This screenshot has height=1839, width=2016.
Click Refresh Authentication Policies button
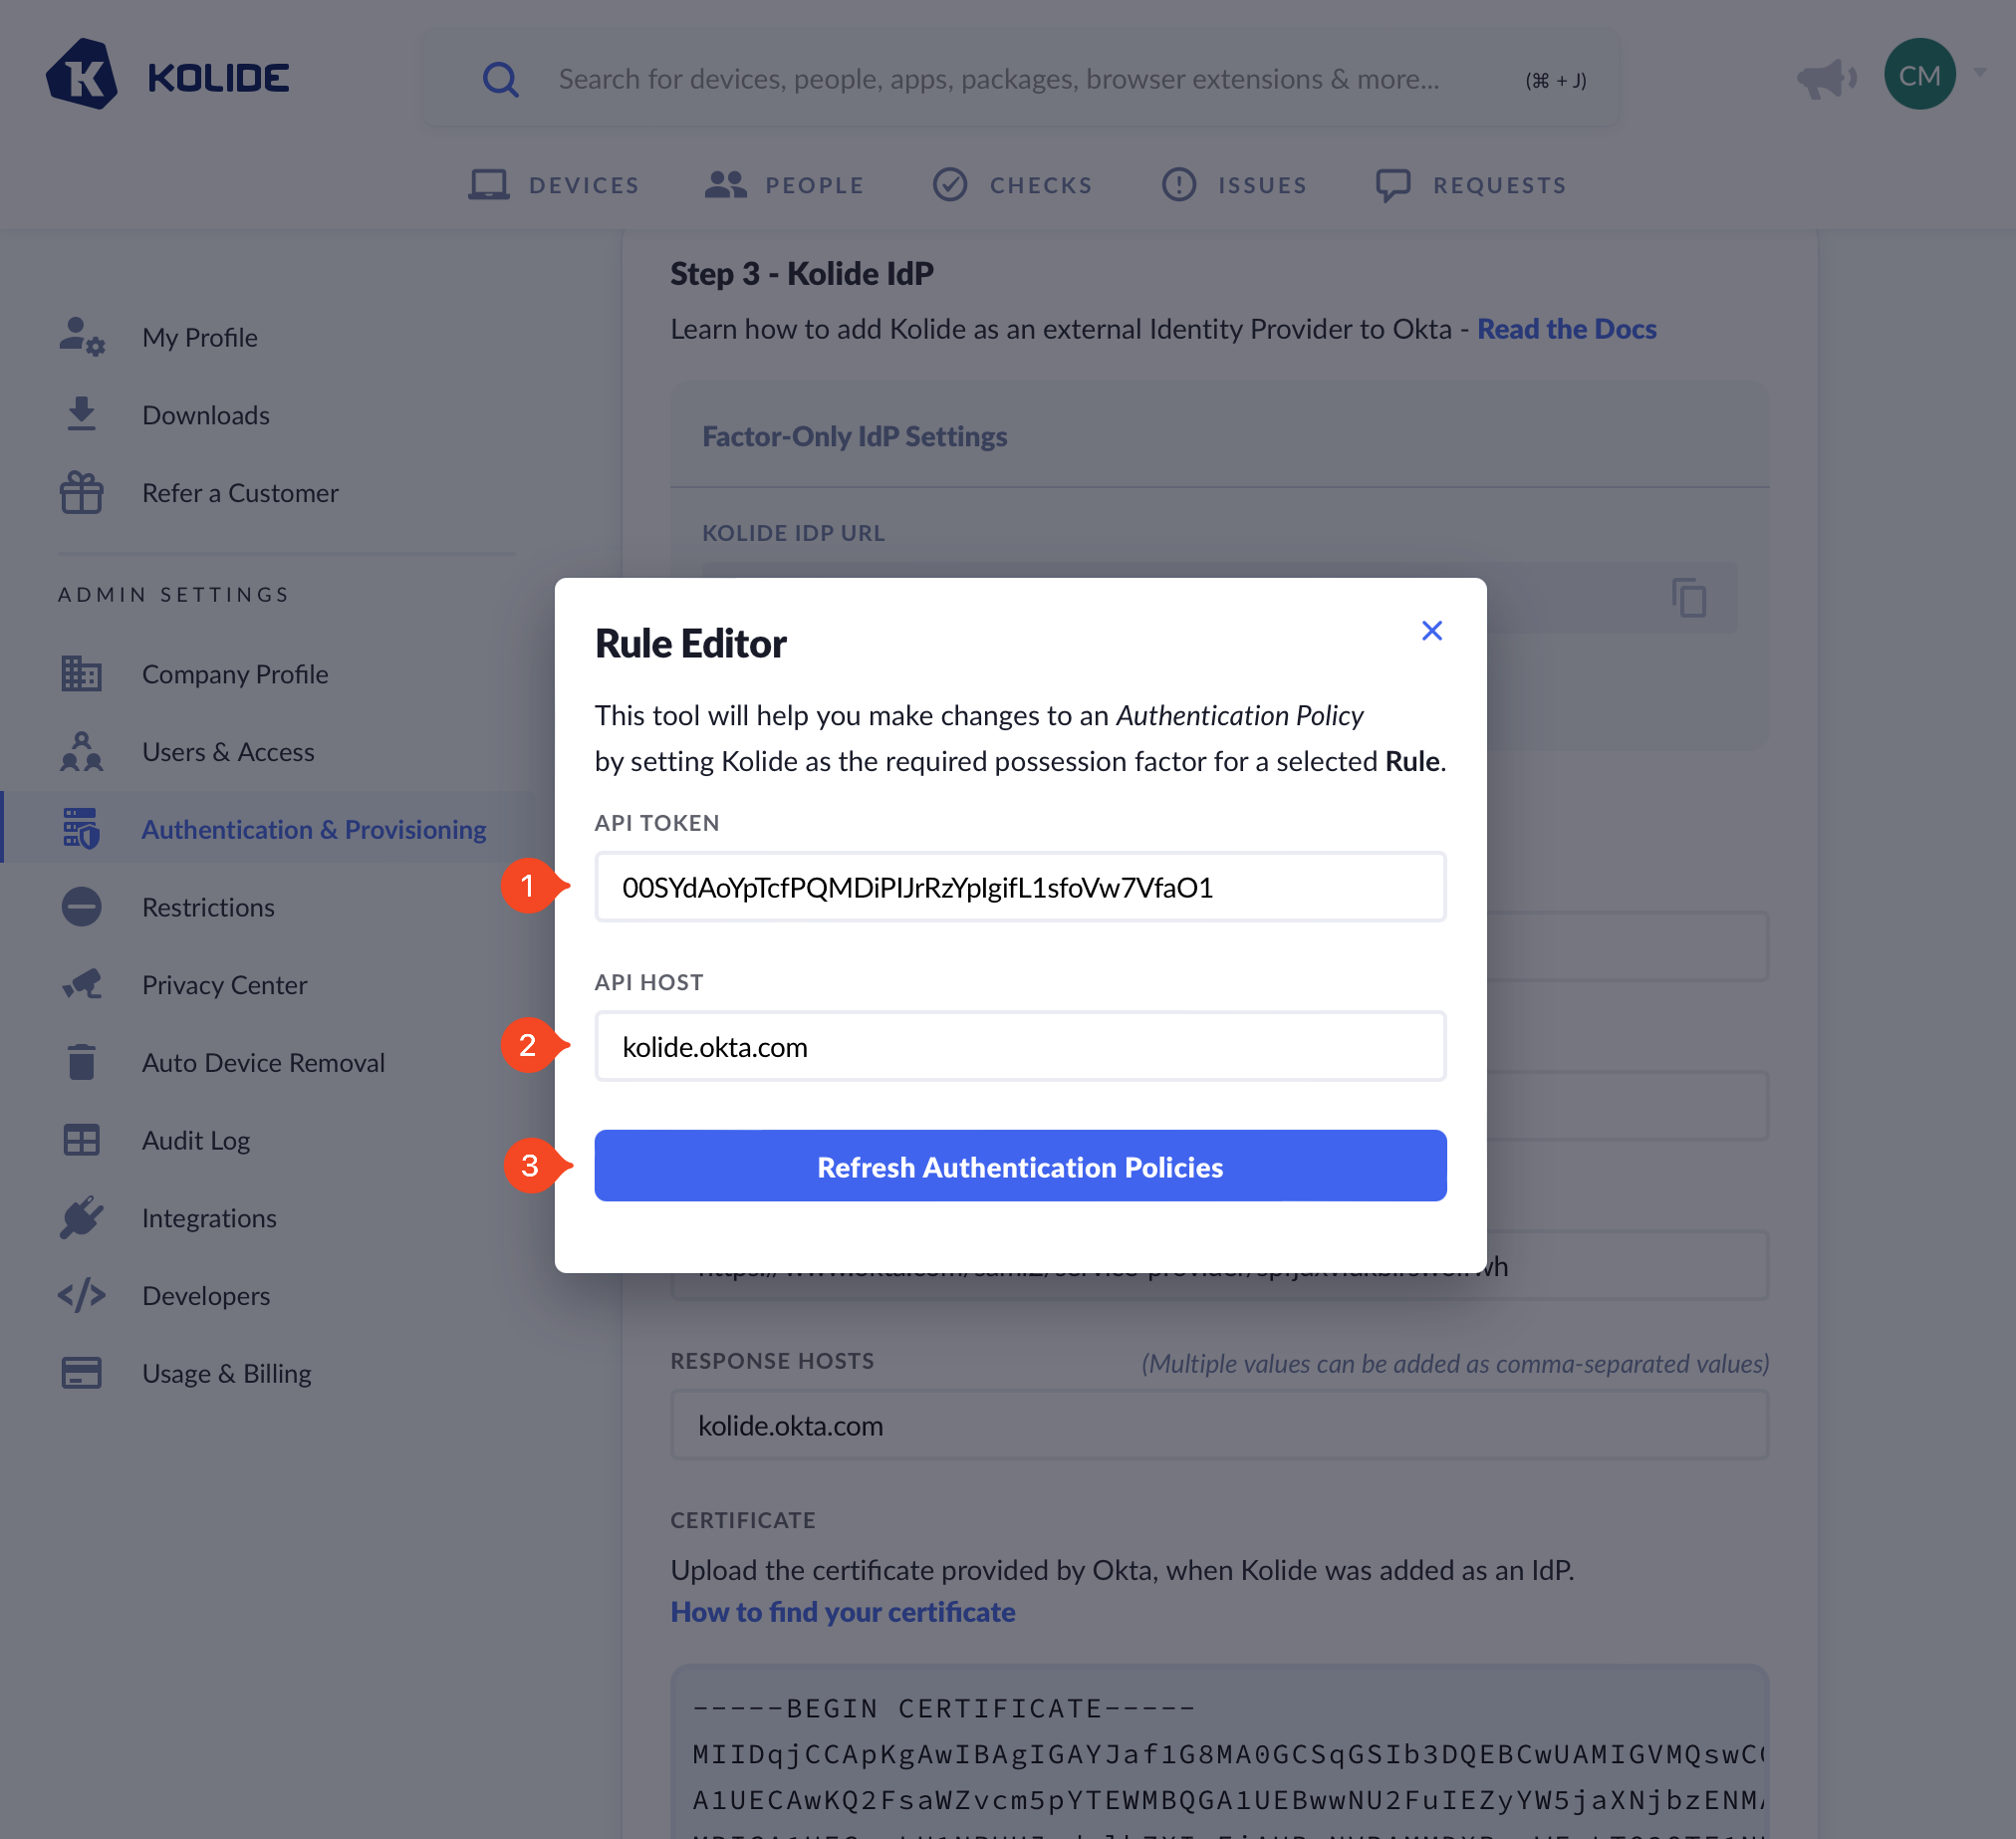(1020, 1166)
